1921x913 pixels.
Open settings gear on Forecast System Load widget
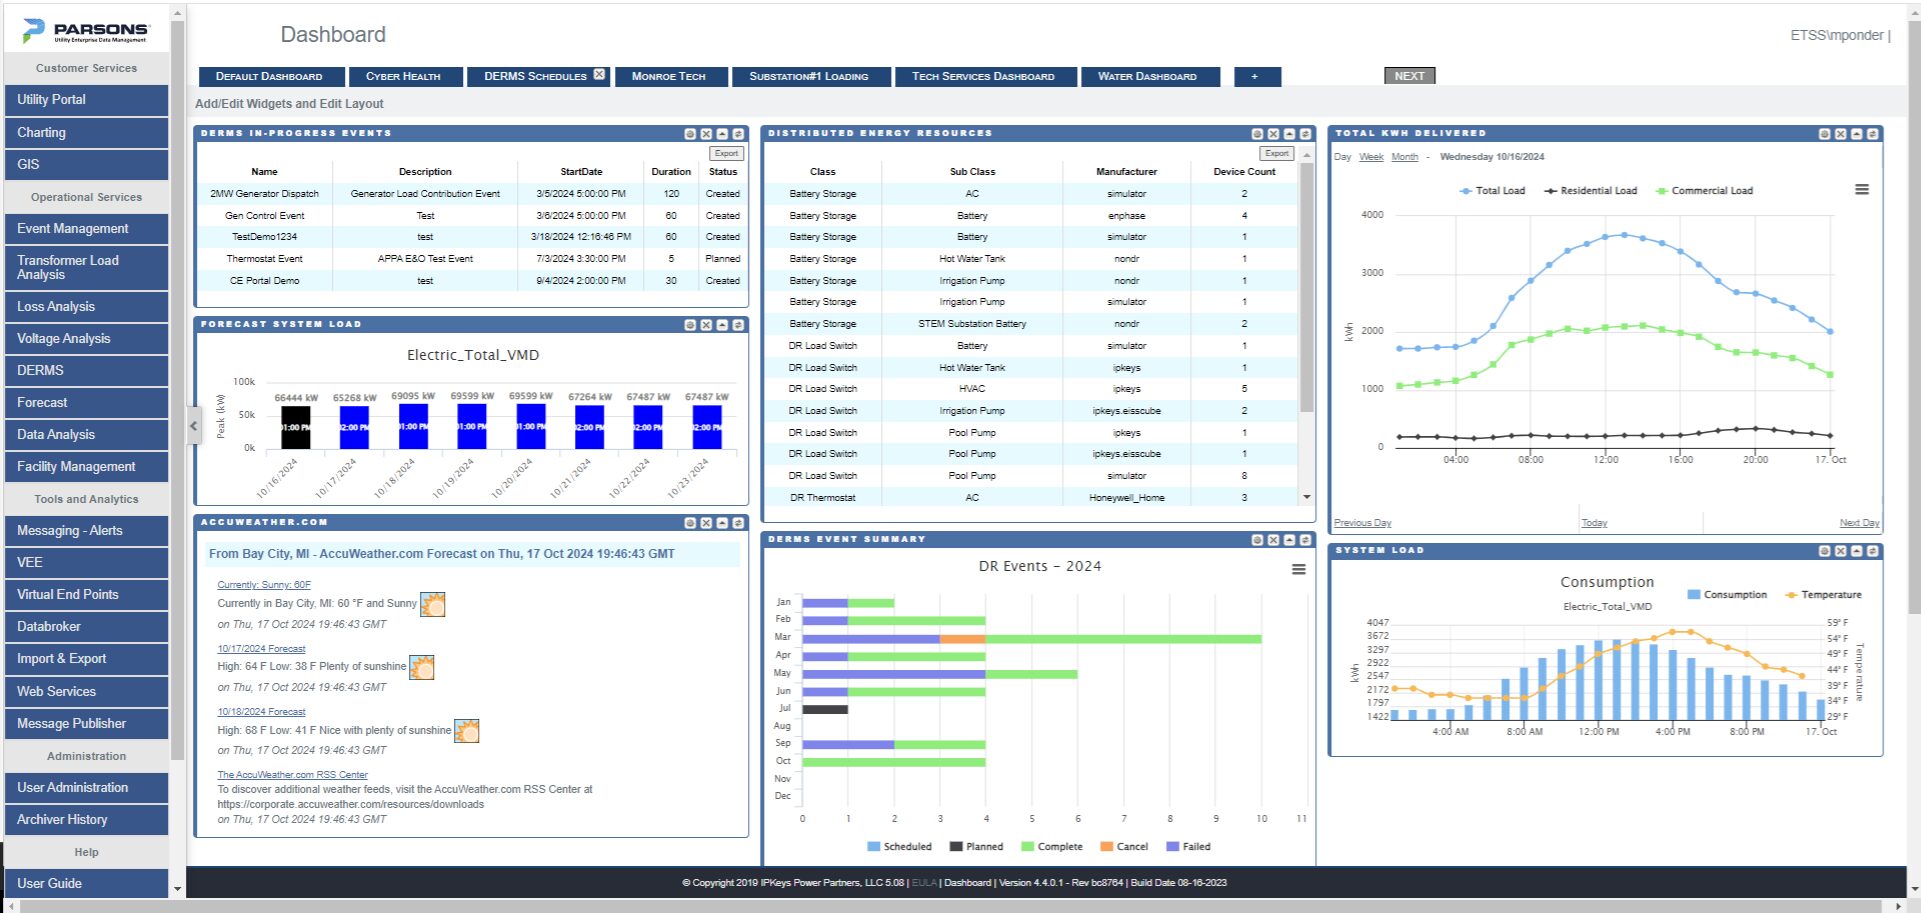[690, 325]
